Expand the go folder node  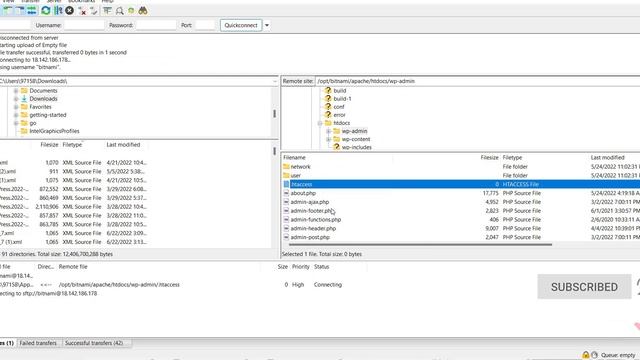[x=16, y=123]
